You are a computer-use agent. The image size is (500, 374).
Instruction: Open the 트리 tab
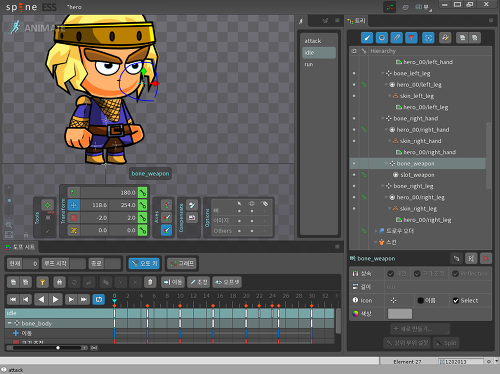[x=356, y=21]
